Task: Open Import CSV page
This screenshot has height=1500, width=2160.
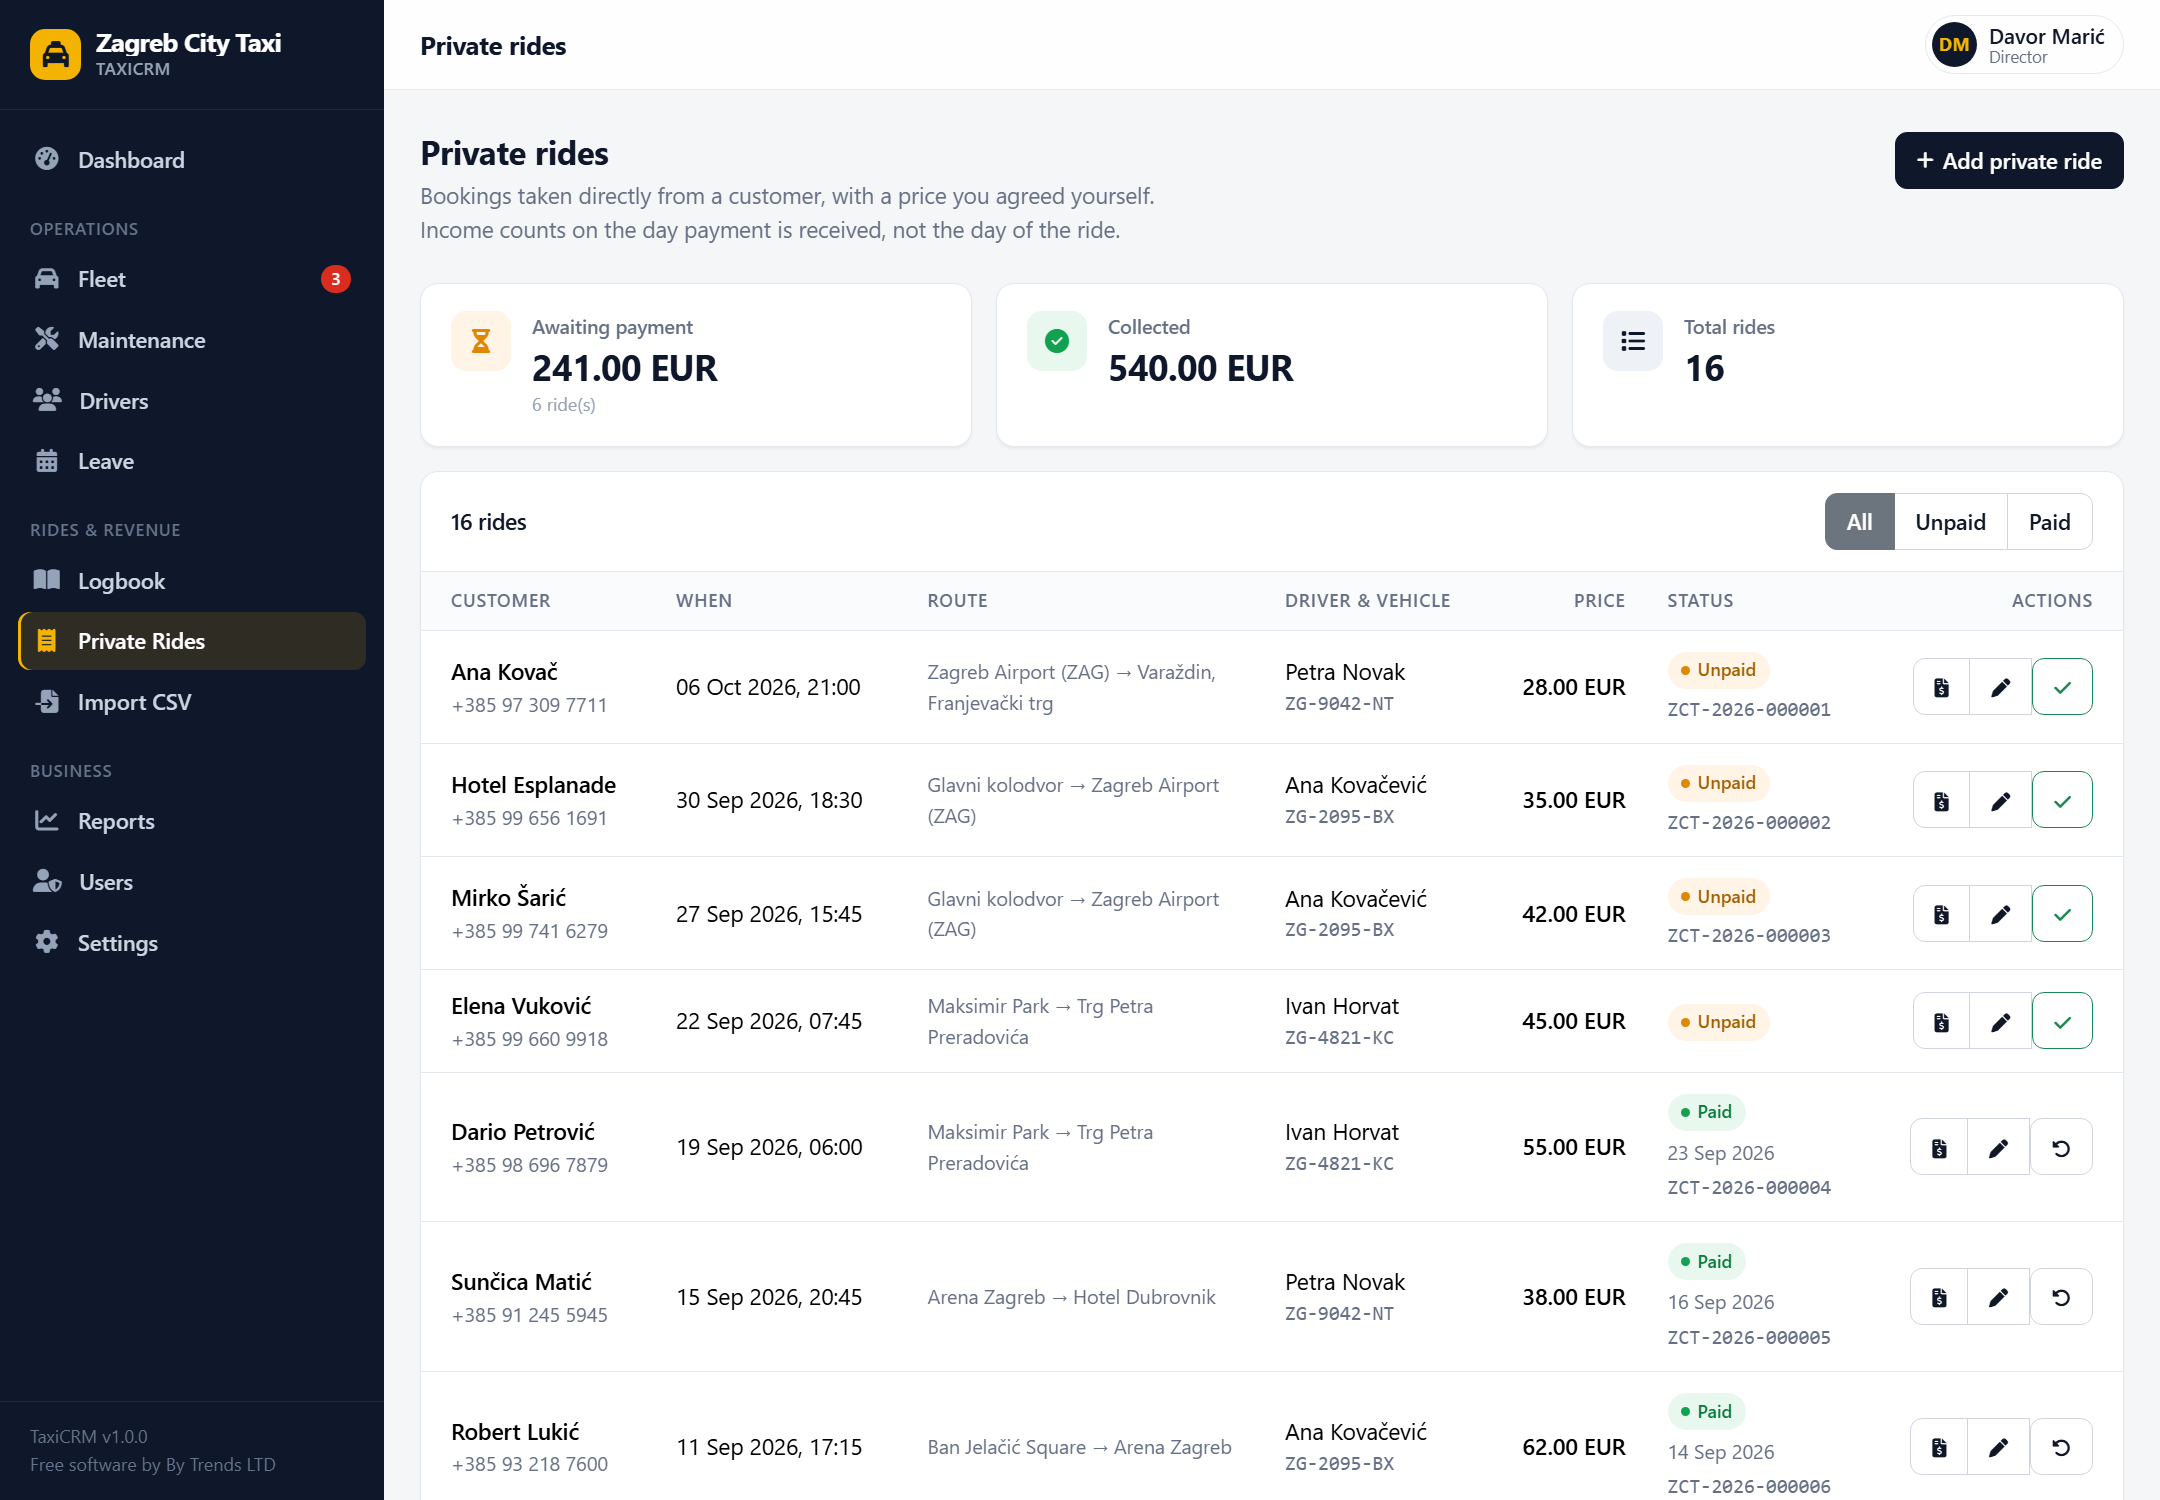Action: point(192,702)
